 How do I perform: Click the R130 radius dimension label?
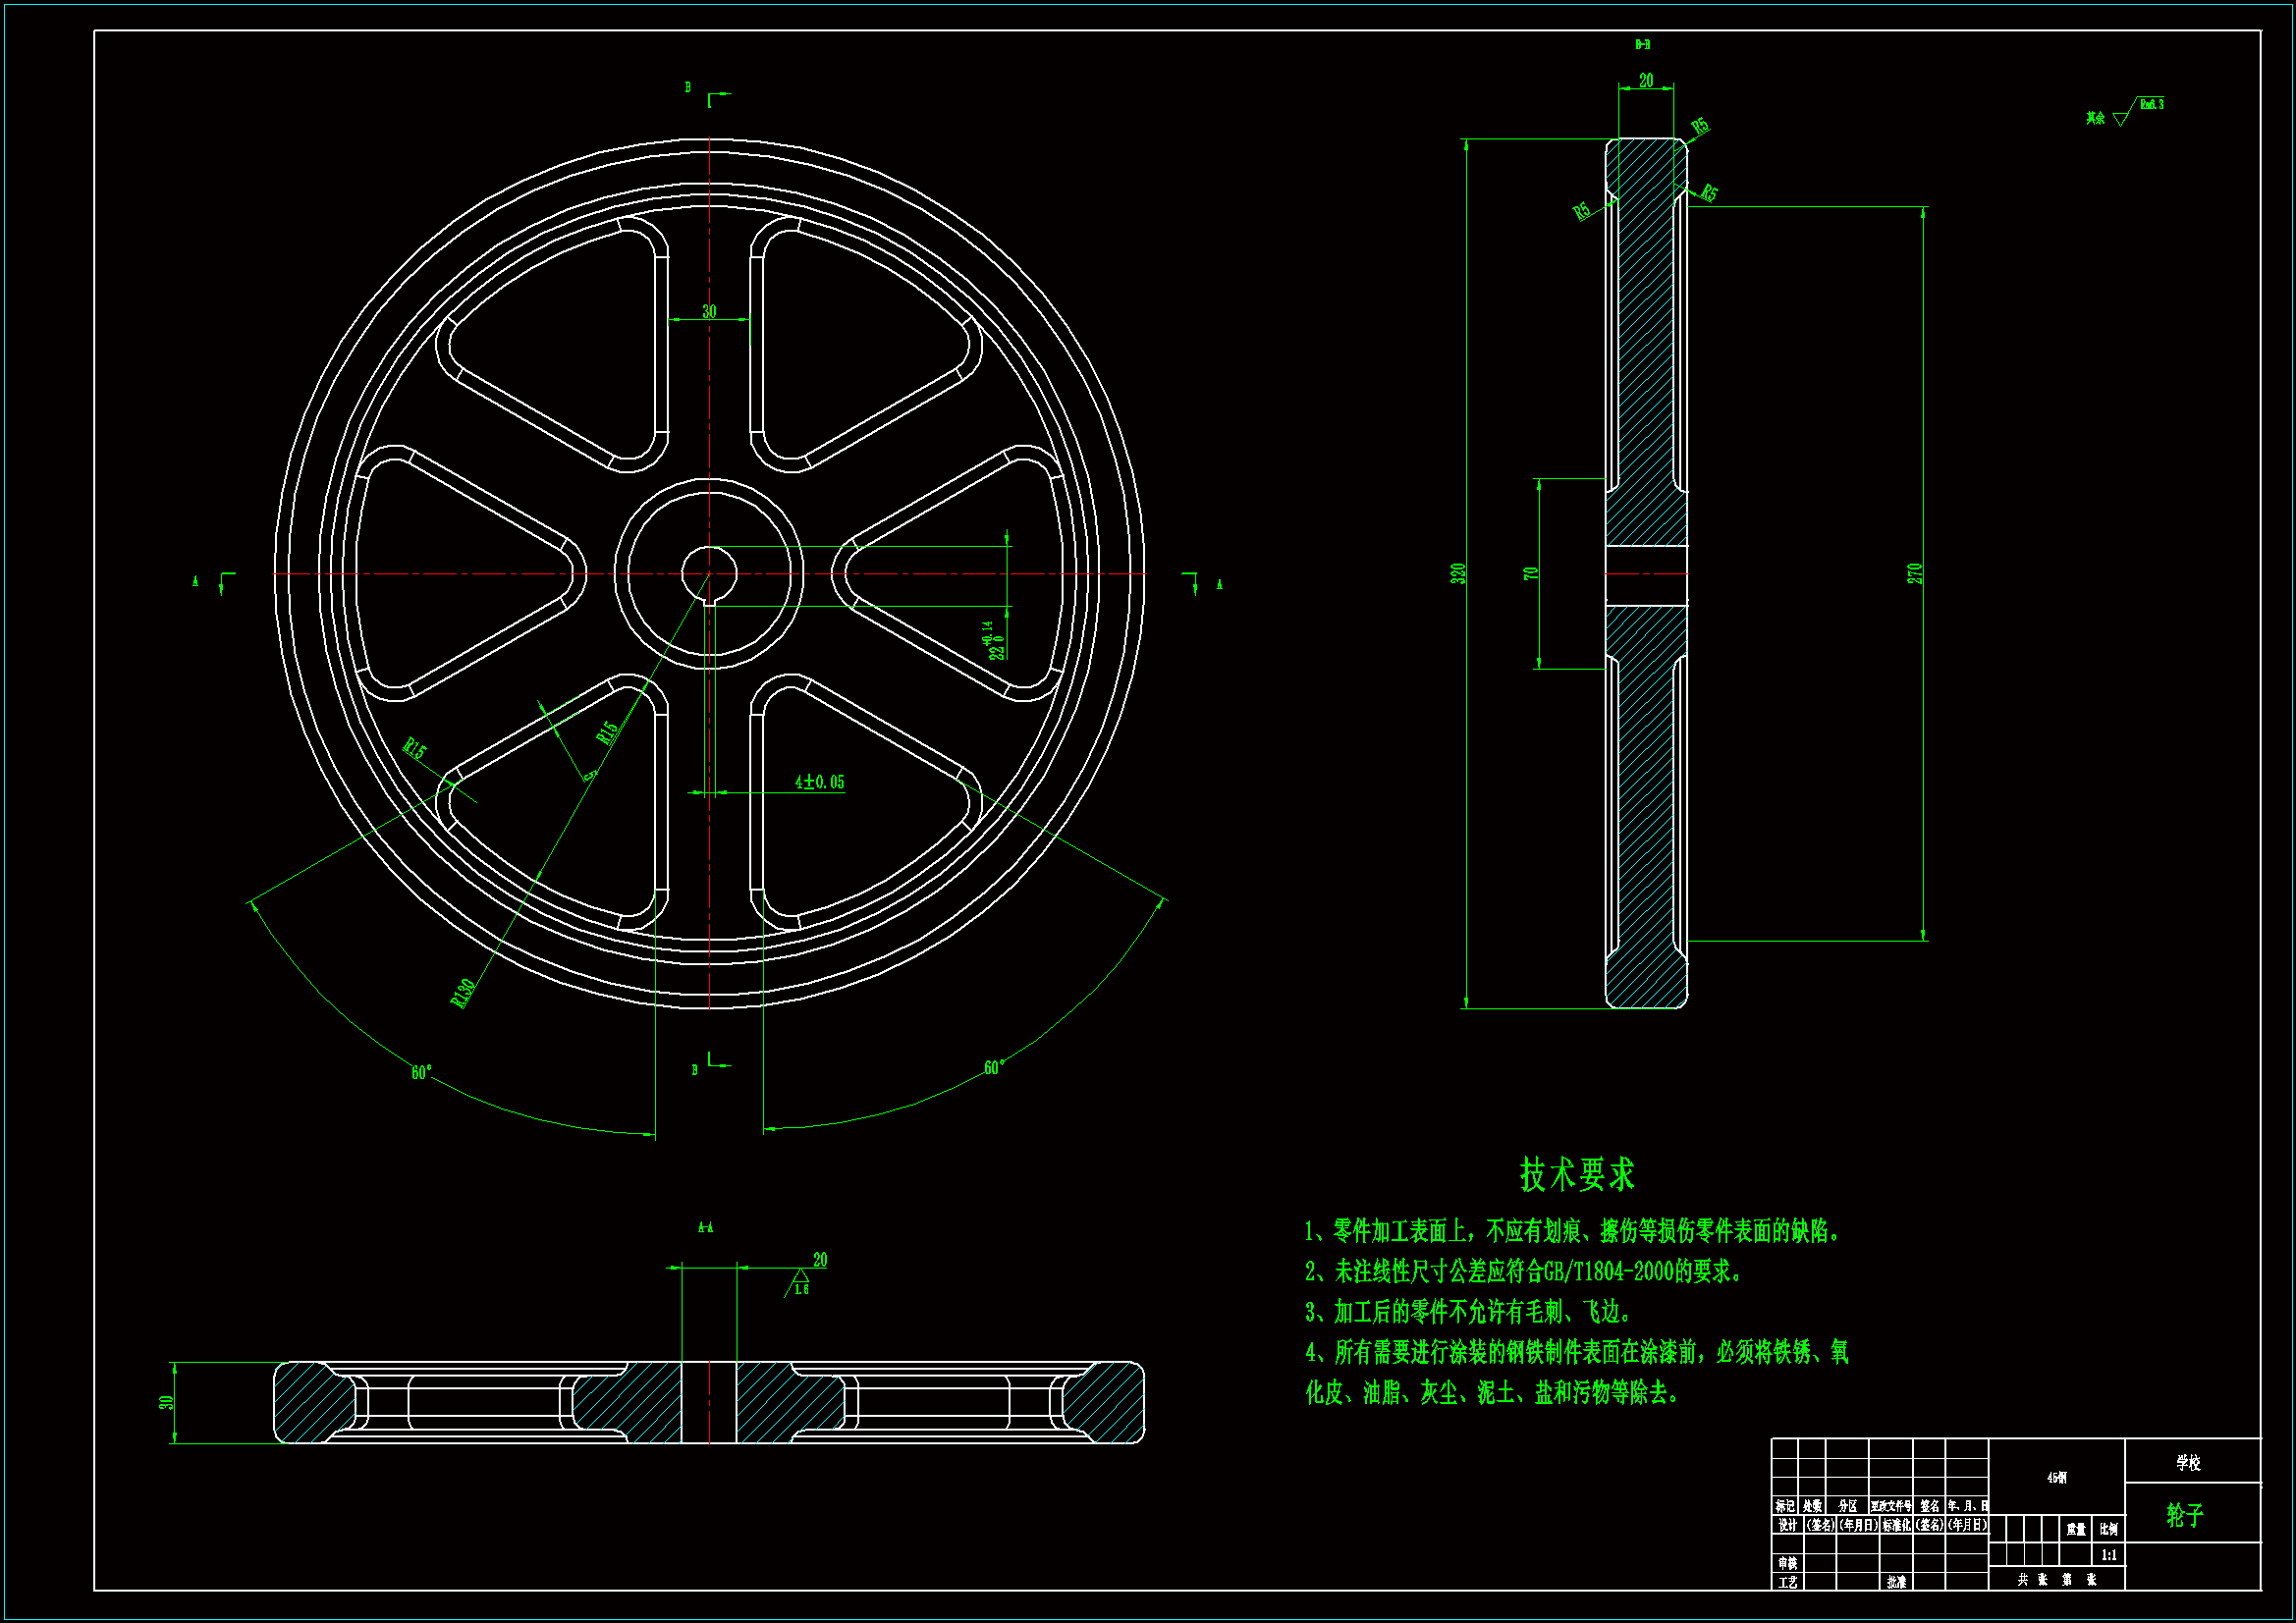point(463,993)
